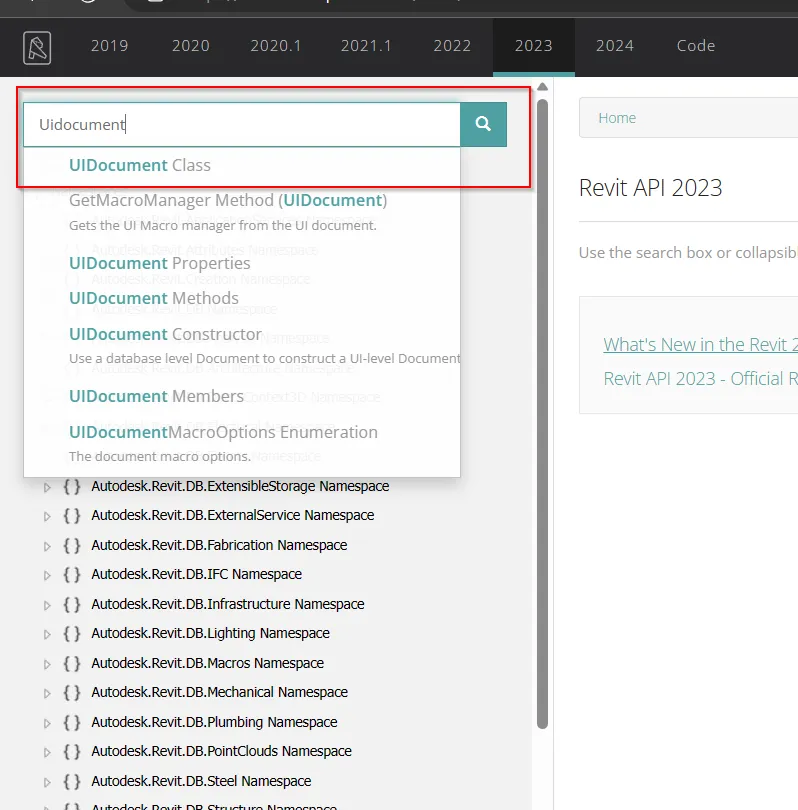Open Revit API 2023 - Official link
The width and height of the screenshot is (798, 810).
click(700, 379)
